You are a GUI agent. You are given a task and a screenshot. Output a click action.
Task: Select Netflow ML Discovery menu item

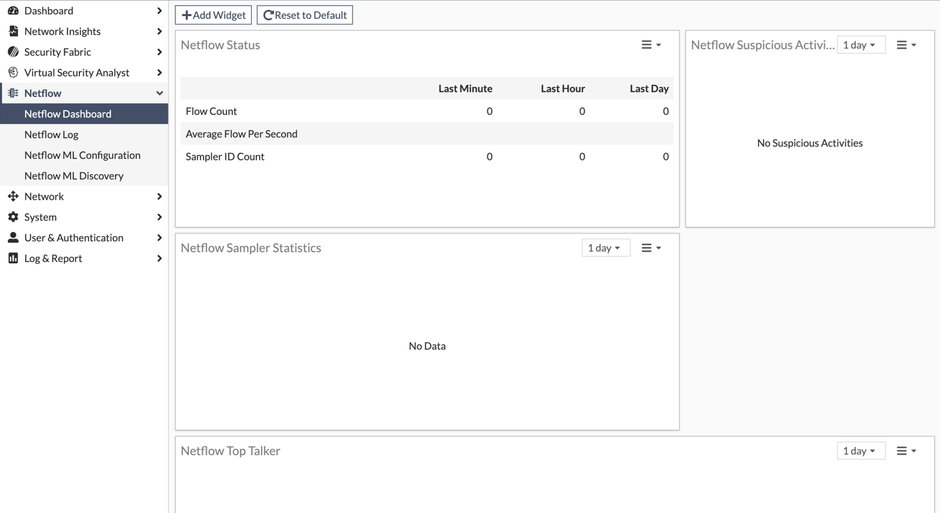pyautogui.click(x=74, y=176)
